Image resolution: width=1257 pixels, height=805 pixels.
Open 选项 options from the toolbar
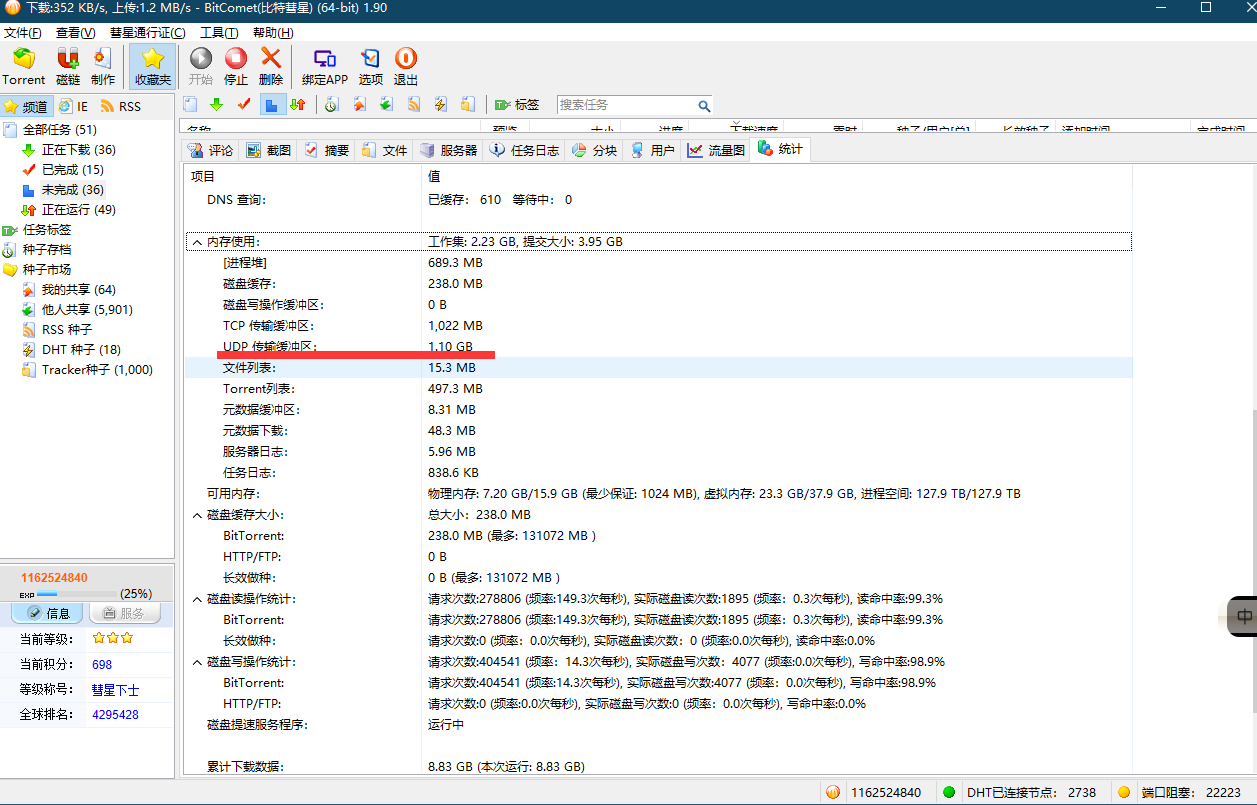click(371, 67)
